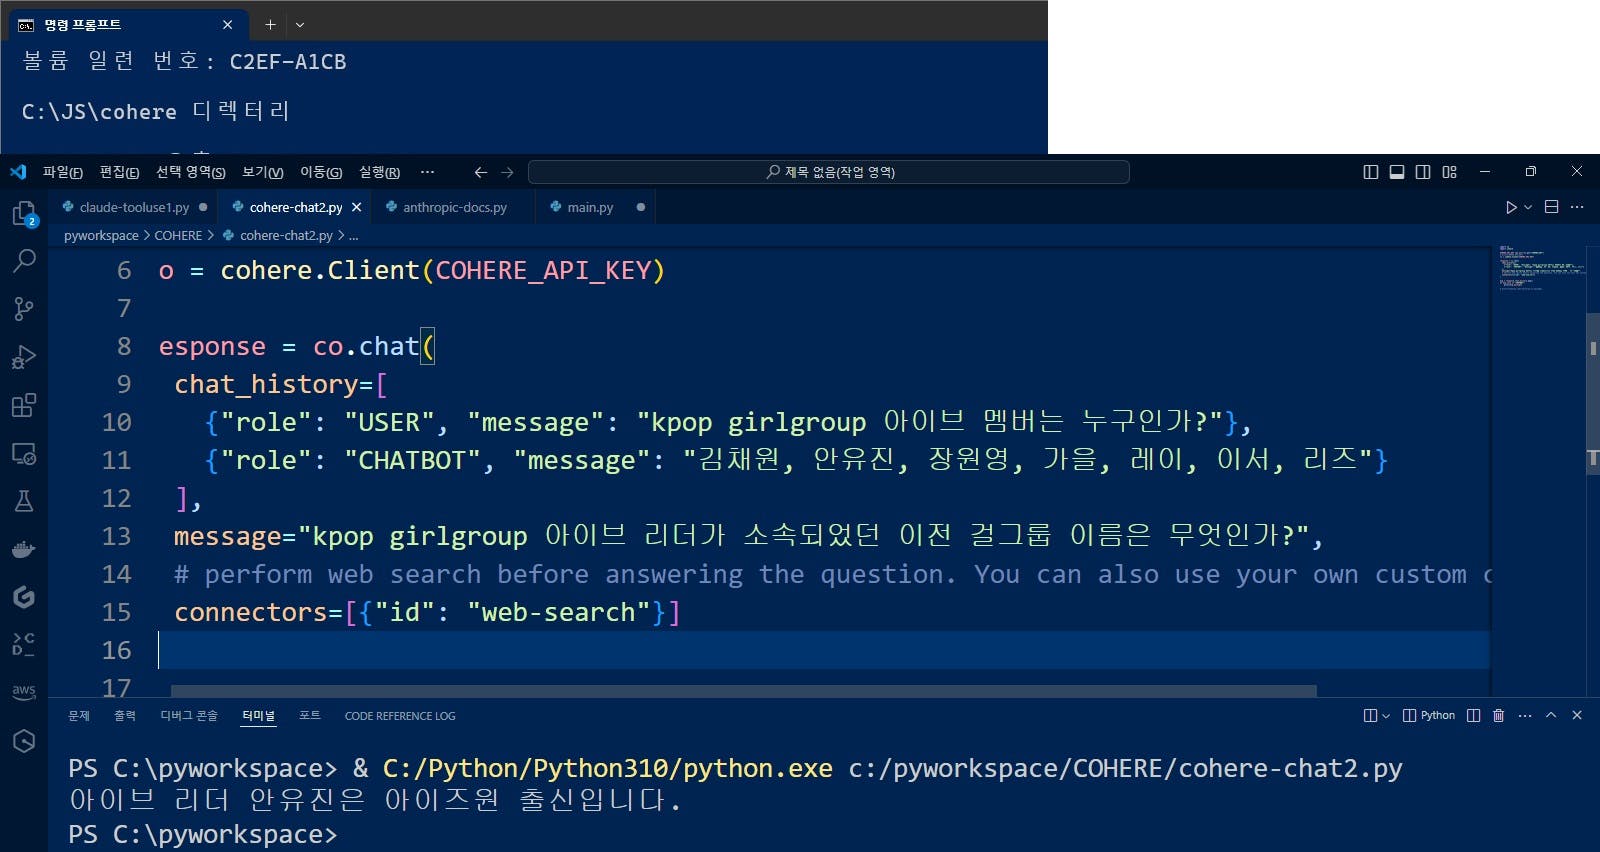The width and height of the screenshot is (1600, 852).
Task: Open terminal panel More Actions ellipsis
Action: point(1525,715)
